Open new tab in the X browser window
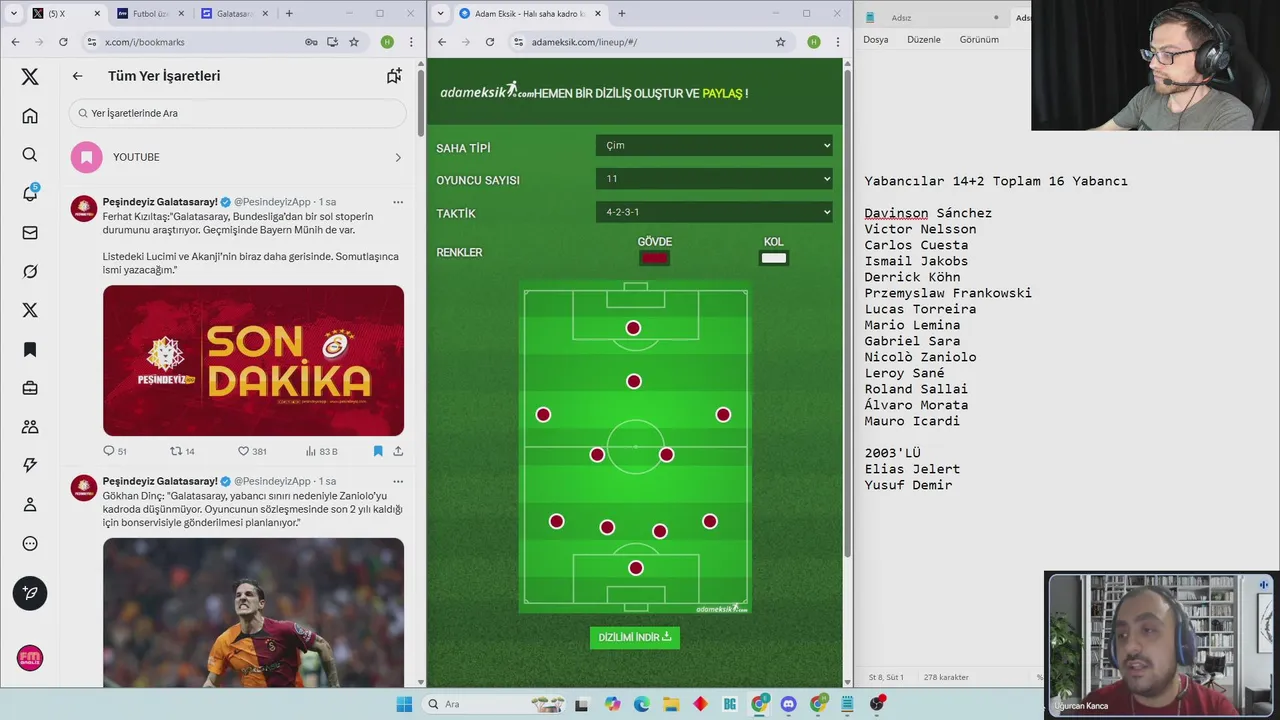Screen dimensions: 1280x720 (289, 13)
